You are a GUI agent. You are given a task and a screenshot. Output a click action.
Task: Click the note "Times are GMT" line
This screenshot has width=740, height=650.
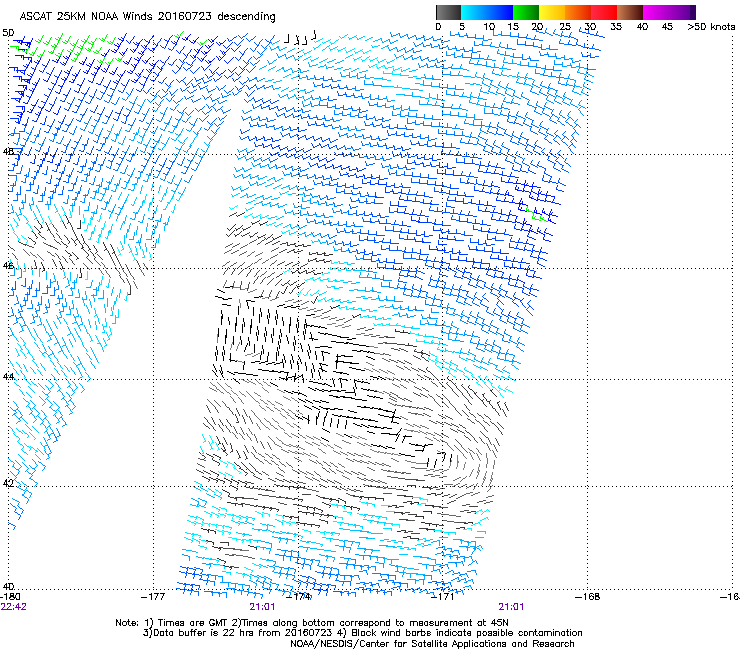click(x=311, y=623)
